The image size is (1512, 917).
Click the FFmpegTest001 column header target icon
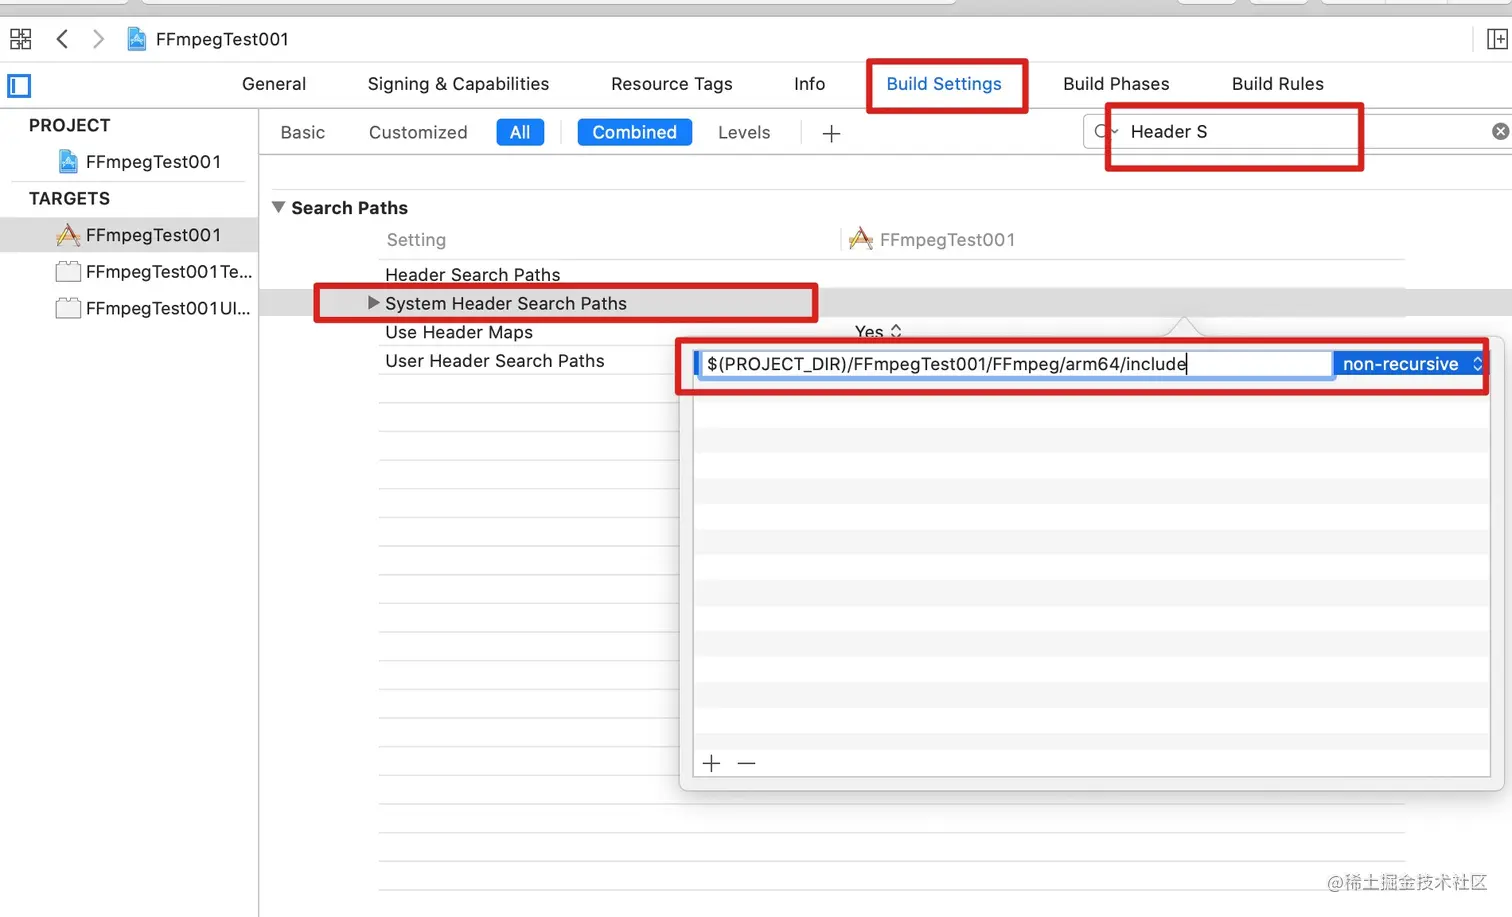pos(860,239)
